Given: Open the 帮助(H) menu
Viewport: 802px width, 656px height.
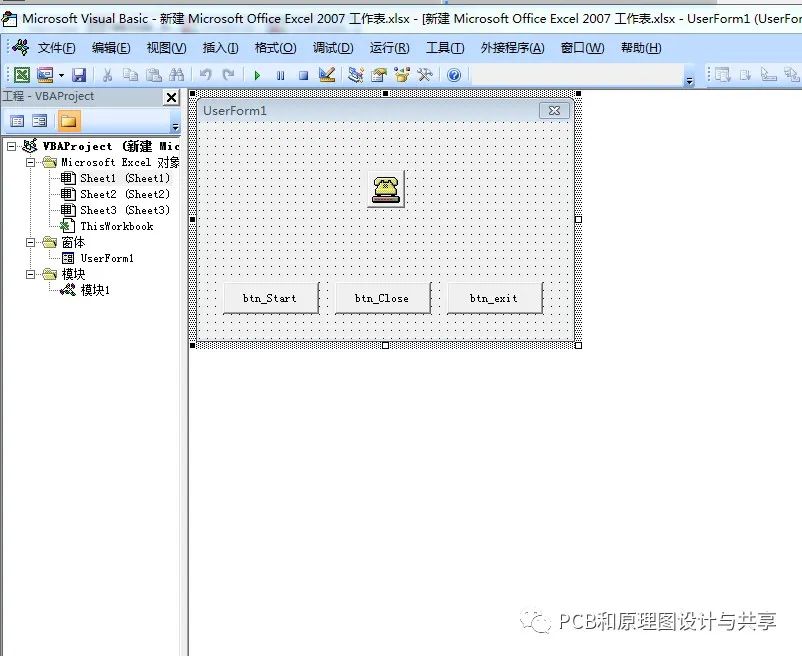Looking at the screenshot, I should (x=641, y=48).
